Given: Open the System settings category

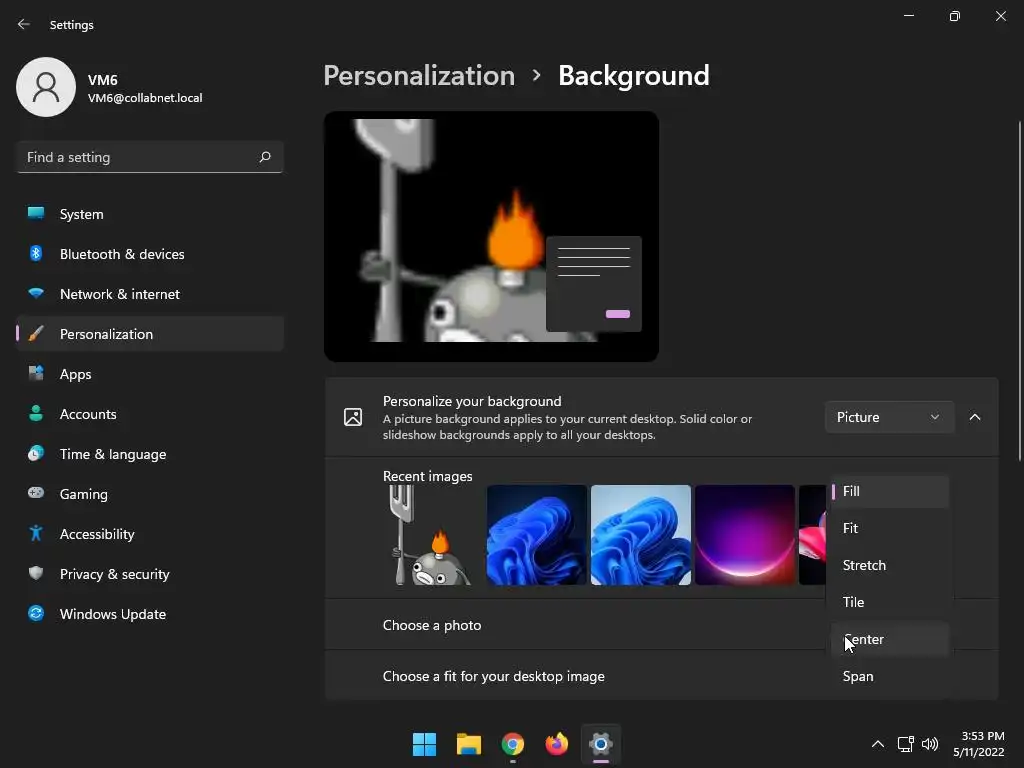Looking at the screenshot, I should pos(150,214).
